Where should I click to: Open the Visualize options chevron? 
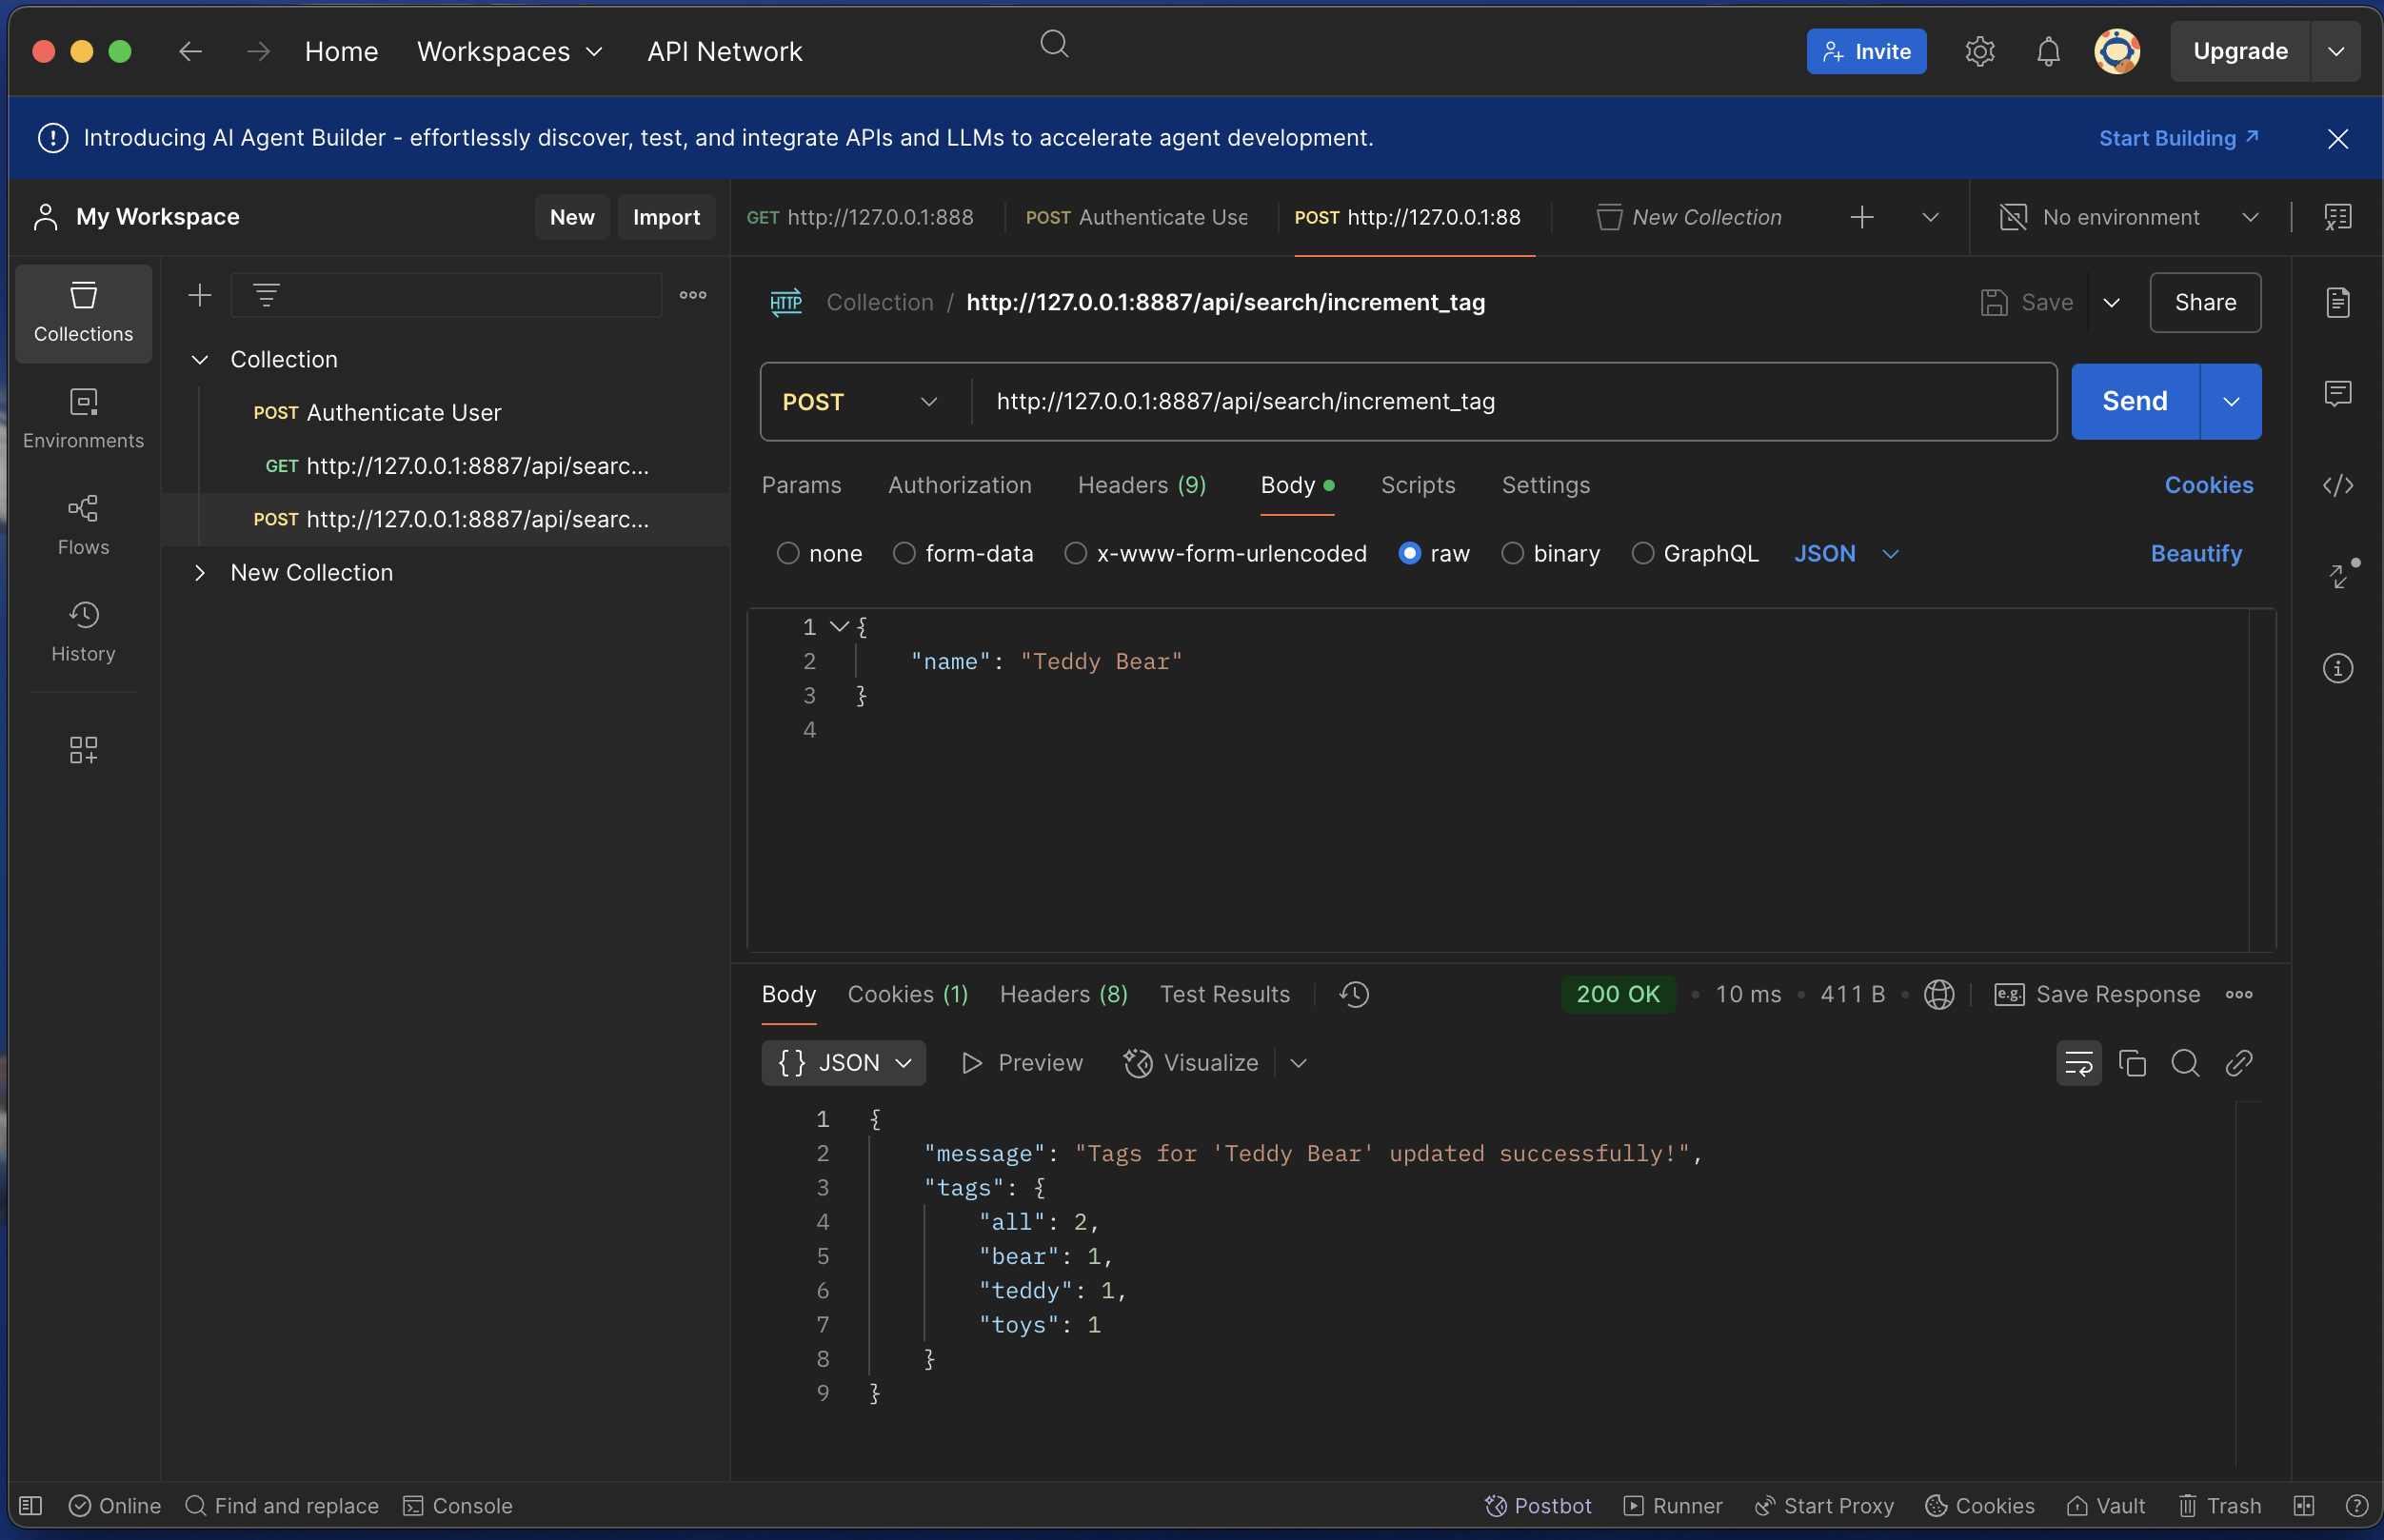pos(1298,1062)
